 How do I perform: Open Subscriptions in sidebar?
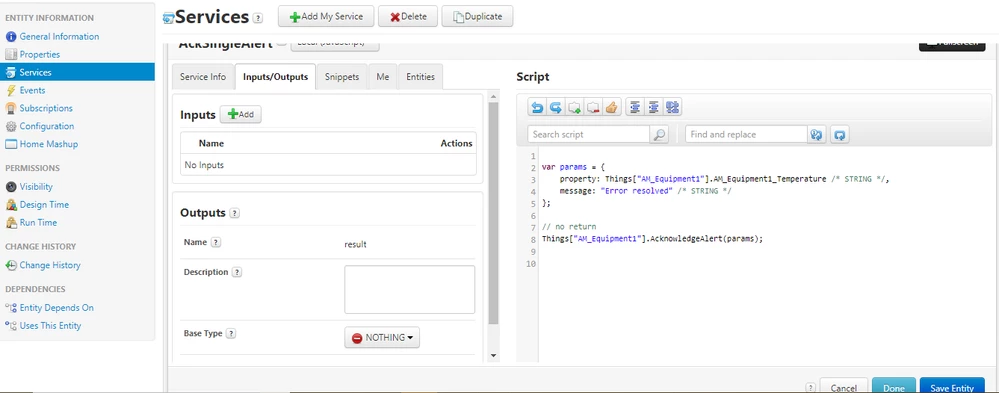click(x=46, y=108)
